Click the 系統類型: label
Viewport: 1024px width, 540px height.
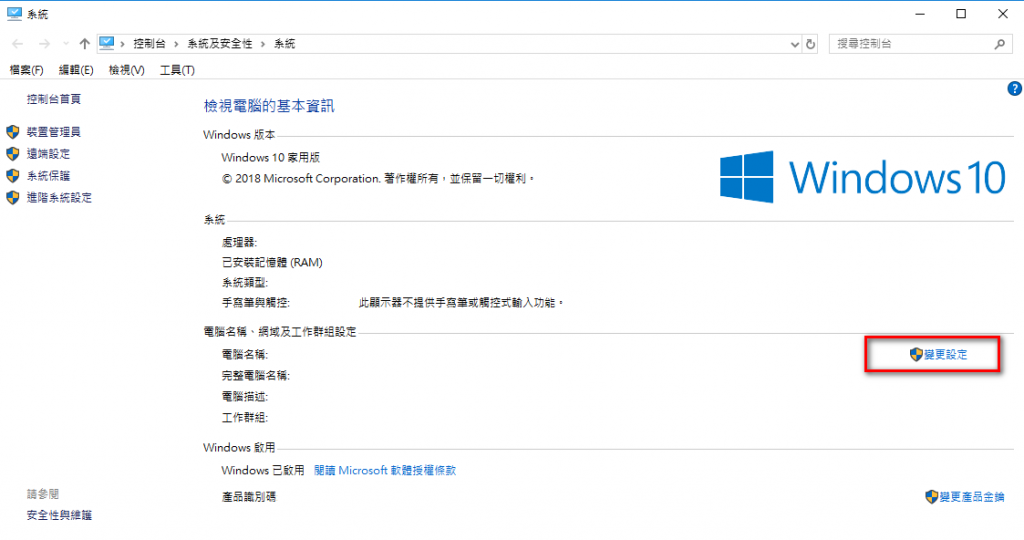[245, 283]
